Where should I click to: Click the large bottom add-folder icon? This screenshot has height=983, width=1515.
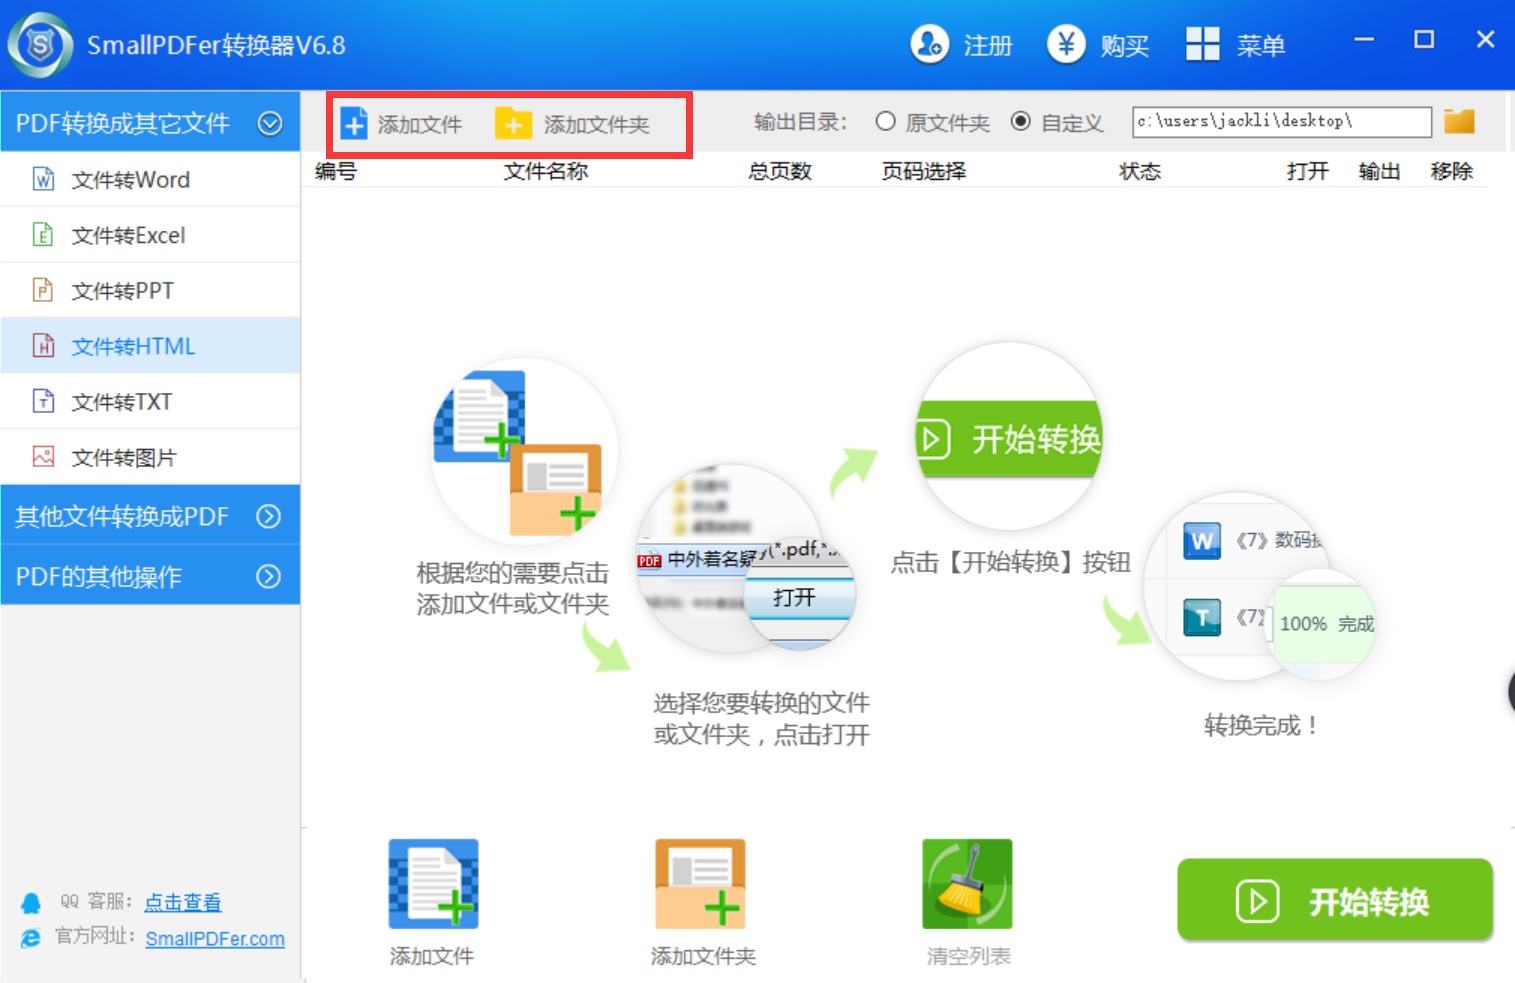coord(700,884)
